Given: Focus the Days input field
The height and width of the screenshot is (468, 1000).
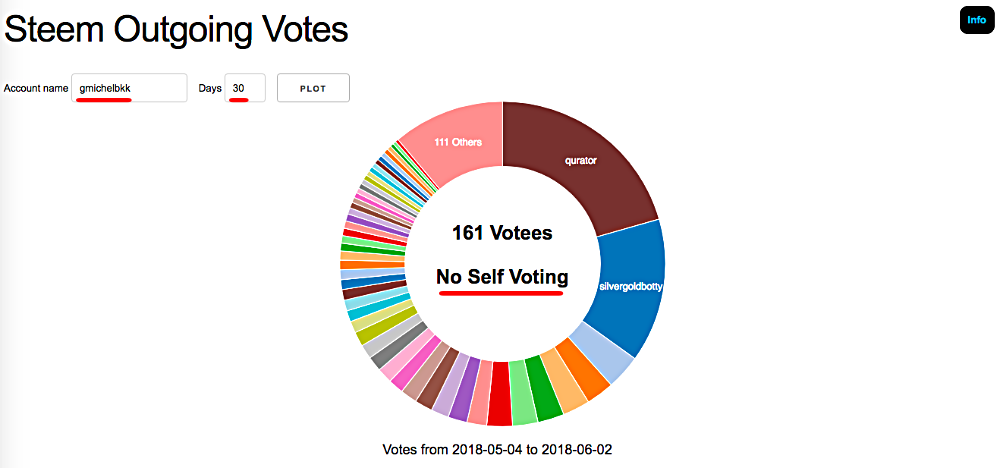Looking at the screenshot, I should click(246, 88).
